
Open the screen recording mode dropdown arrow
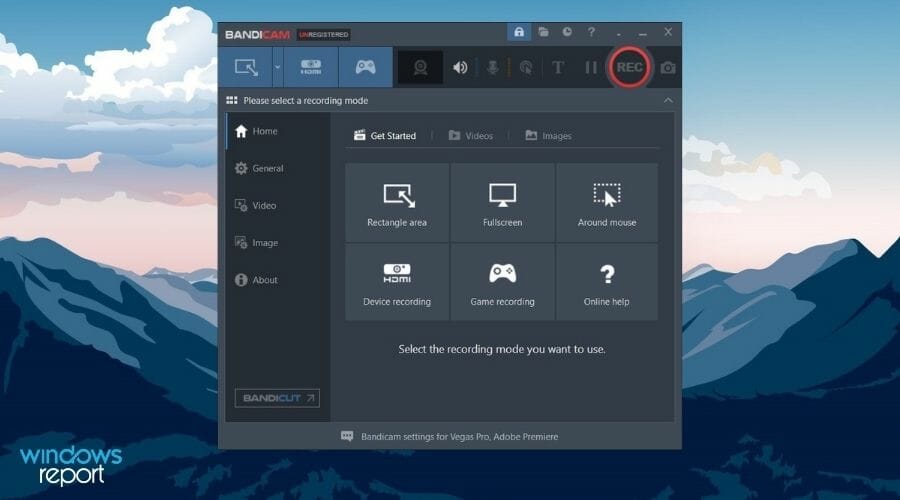click(278, 67)
